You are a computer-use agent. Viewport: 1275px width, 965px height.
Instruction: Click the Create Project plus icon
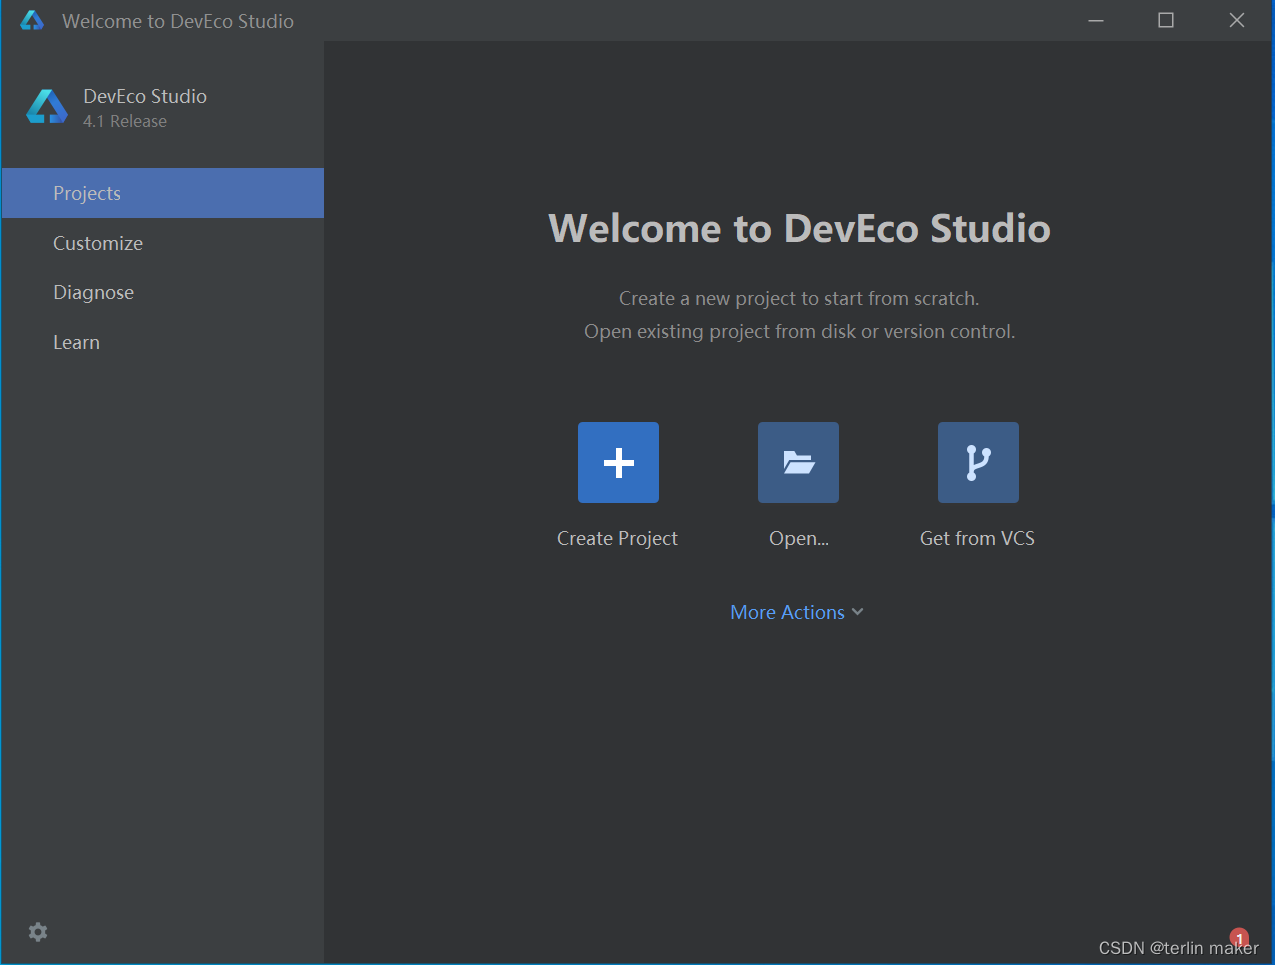tap(618, 462)
